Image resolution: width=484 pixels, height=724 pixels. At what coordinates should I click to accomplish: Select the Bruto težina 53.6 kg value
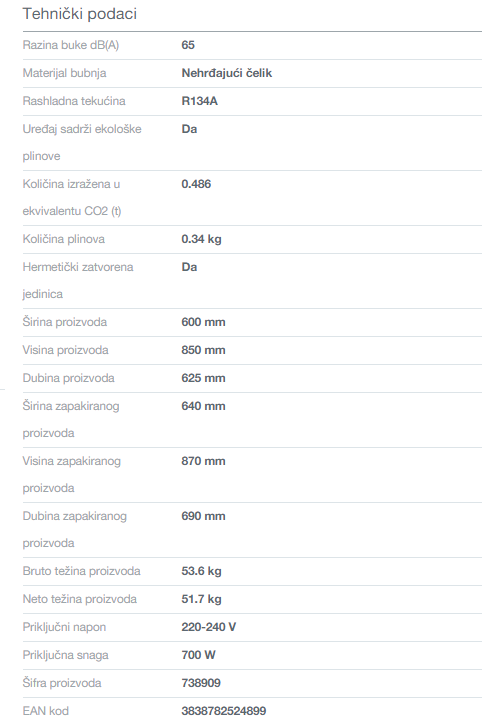pyautogui.click(x=201, y=571)
